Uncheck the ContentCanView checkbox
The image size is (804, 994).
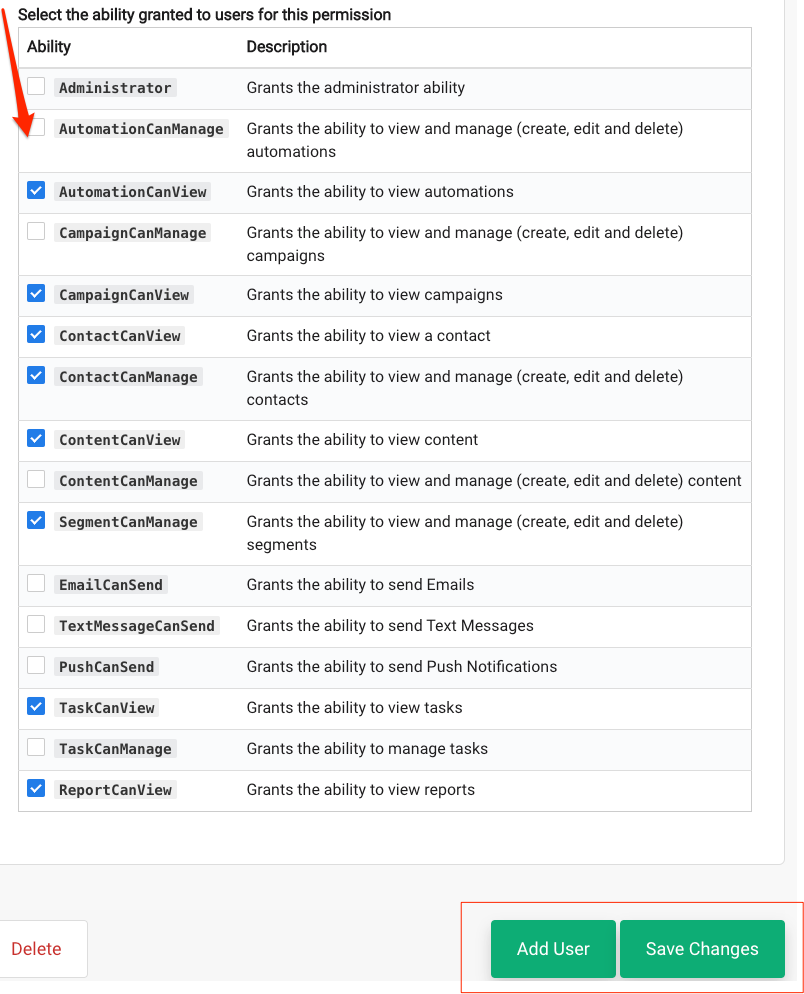coord(36,438)
